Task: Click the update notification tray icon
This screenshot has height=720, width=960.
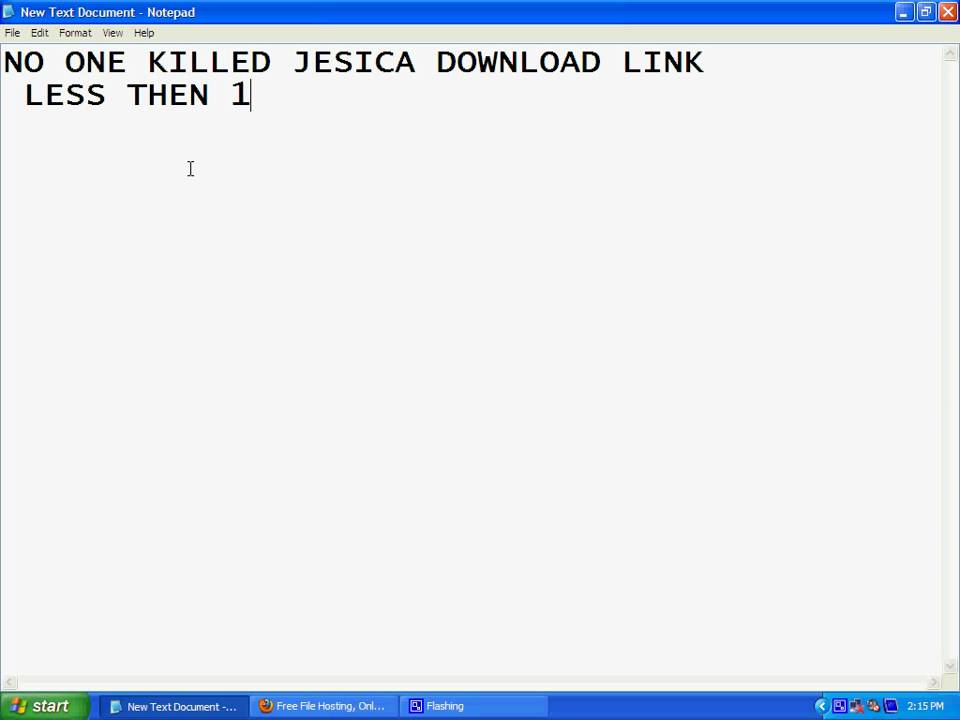Action: tap(873, 706)
